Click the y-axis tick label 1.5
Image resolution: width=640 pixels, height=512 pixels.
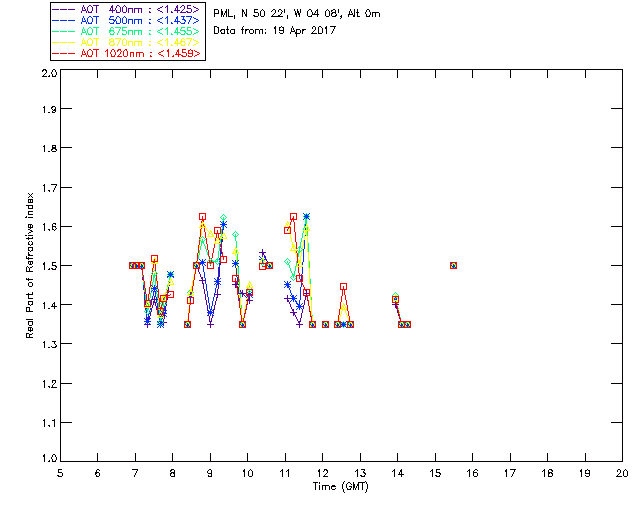pyautogui.click(x=49, y=266)
